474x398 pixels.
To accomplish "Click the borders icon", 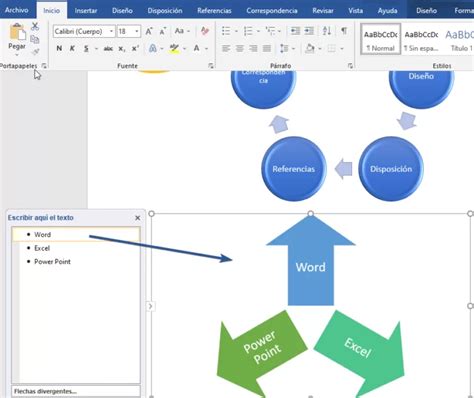I will tap(331, 49).
